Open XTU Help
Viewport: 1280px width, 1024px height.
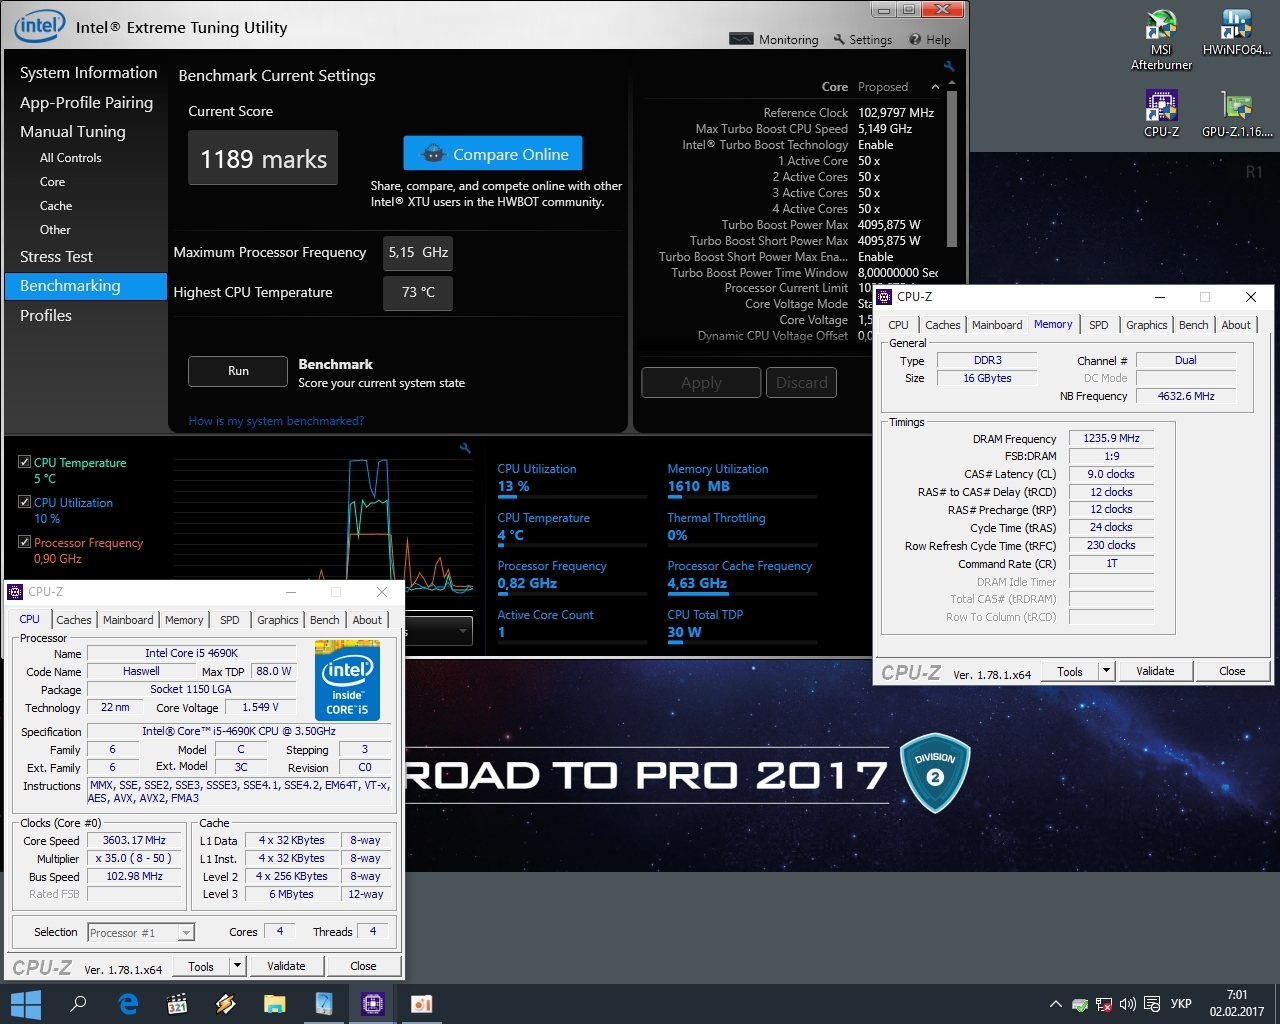pyautogui.click(x=930, y=39)
